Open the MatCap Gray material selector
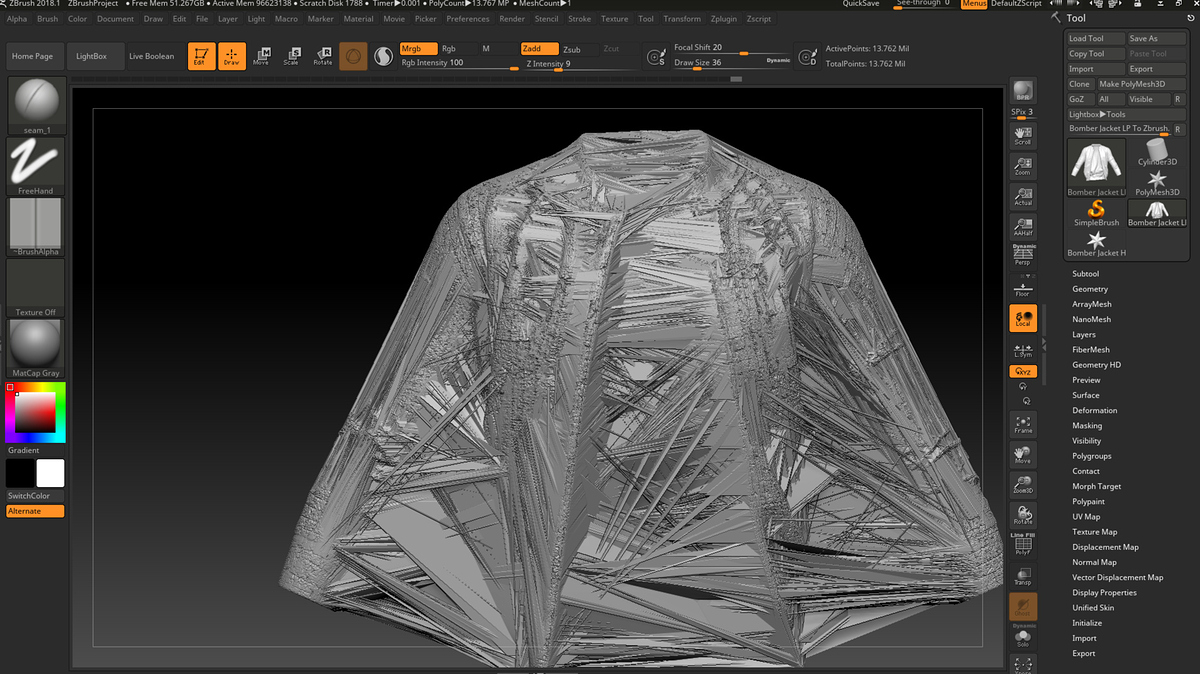The width and height of the screenshot is (1200, 674). tap(36, 348)
